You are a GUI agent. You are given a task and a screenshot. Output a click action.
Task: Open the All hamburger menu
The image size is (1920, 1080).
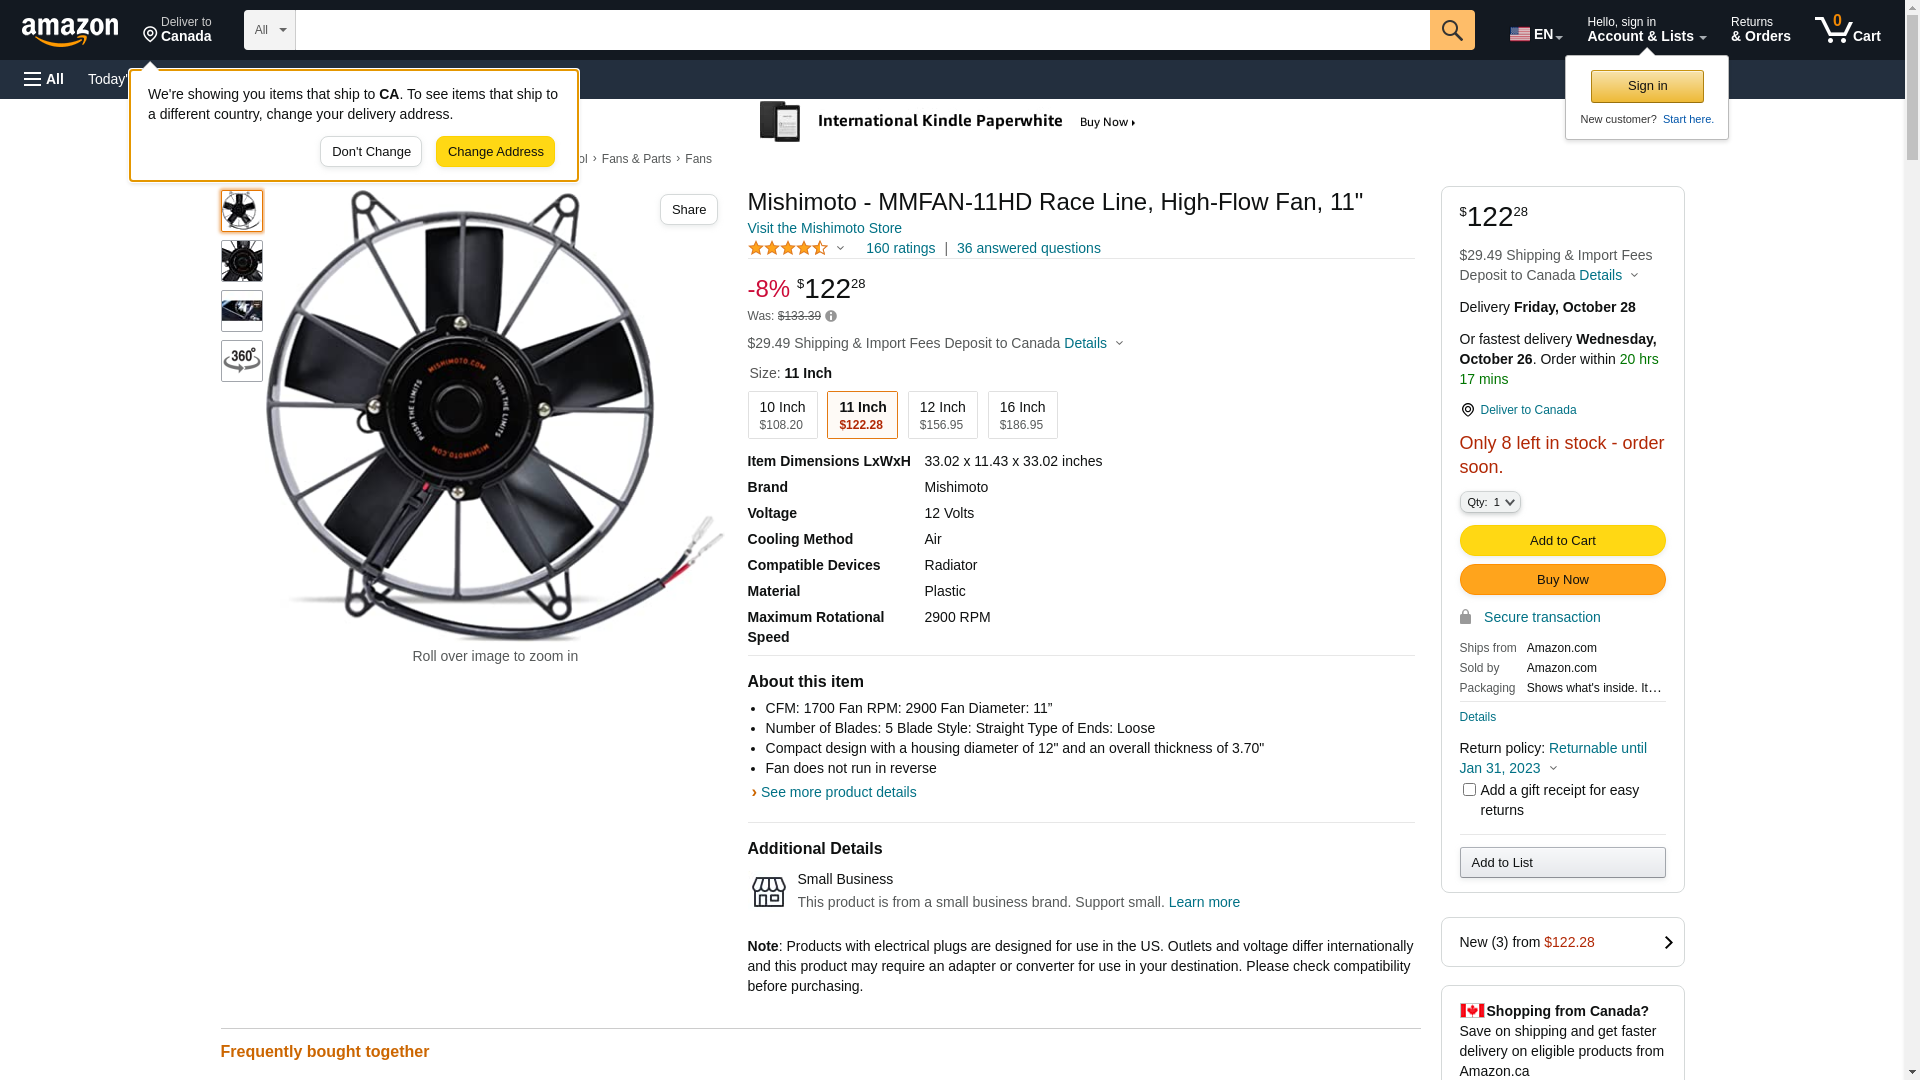click(44, 79)
